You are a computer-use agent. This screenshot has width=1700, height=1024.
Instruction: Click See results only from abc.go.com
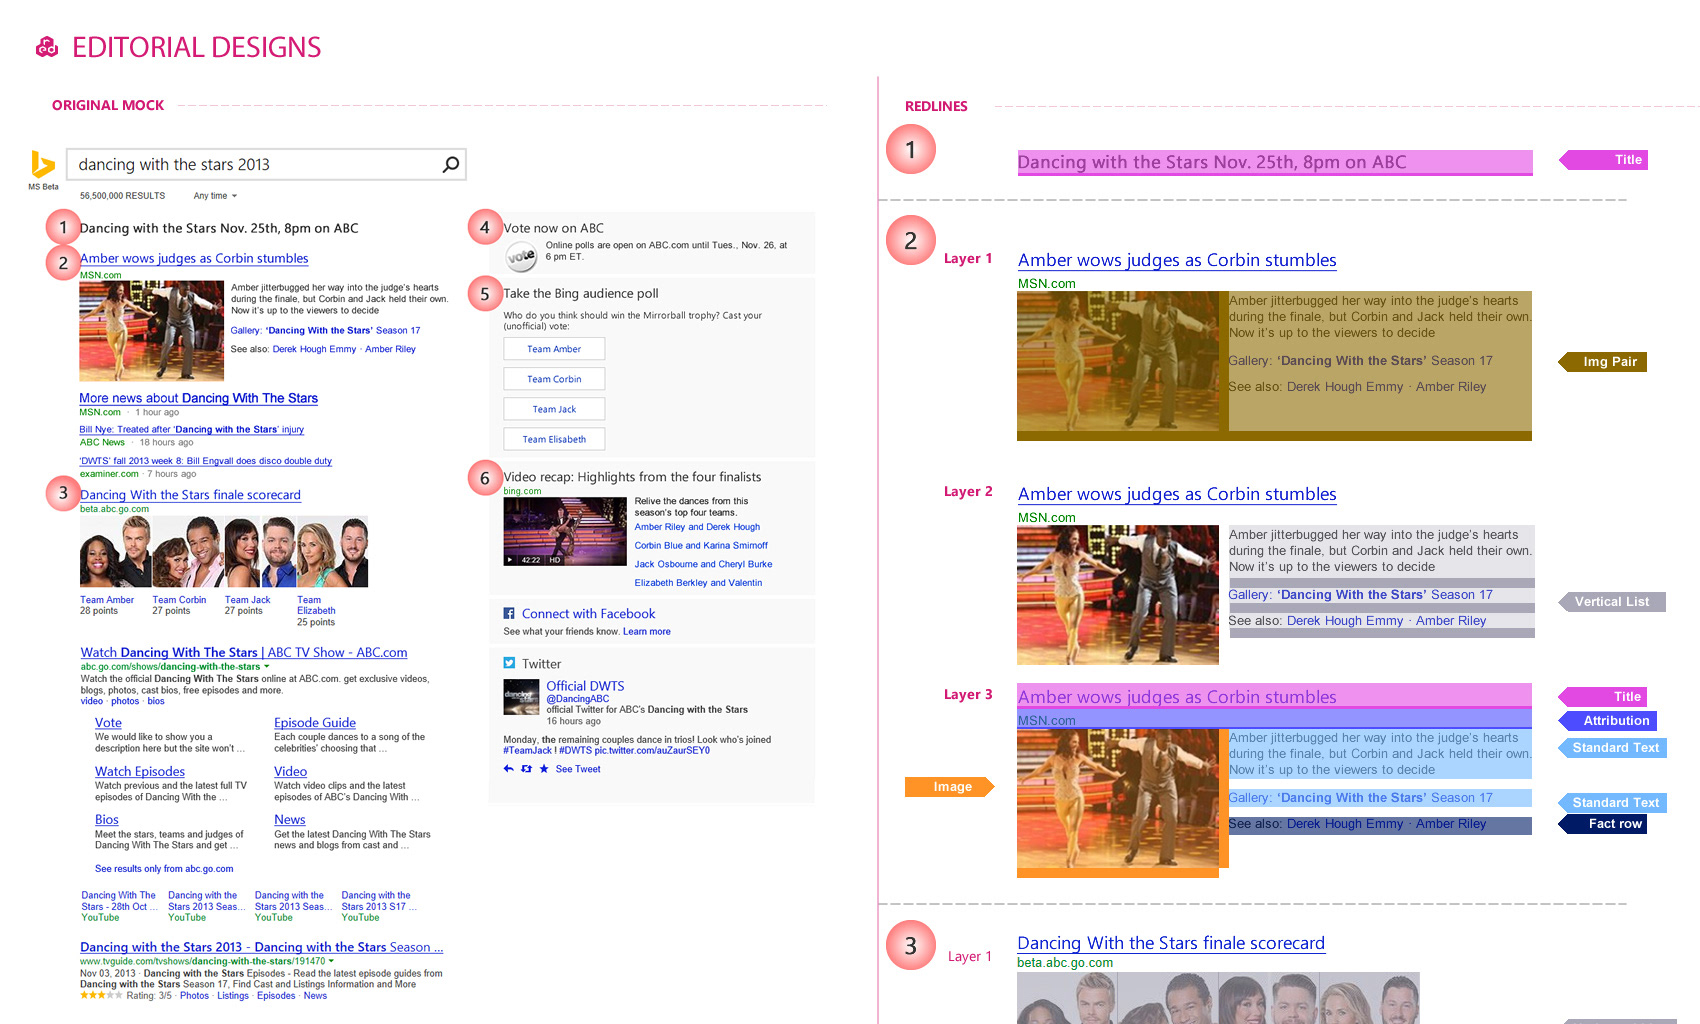click(164, 869)
